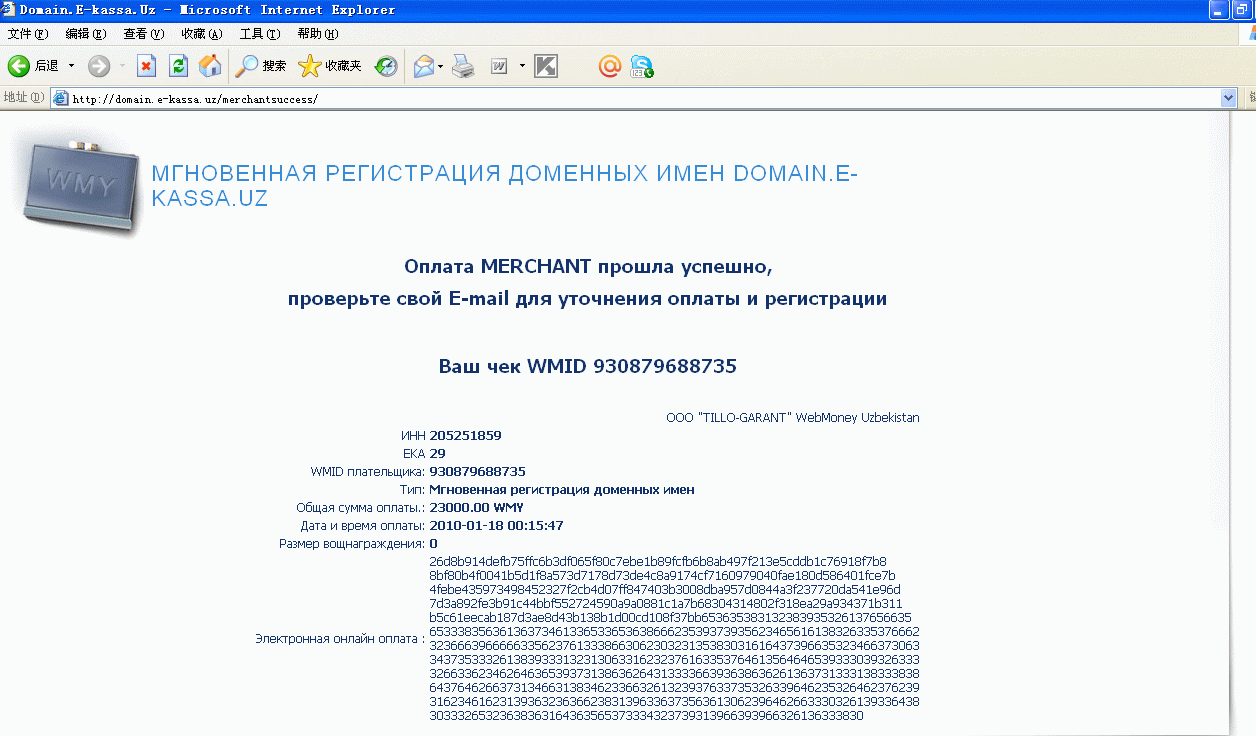Click the 'Размер вощнаграждения' label

(x=353, y=544)
